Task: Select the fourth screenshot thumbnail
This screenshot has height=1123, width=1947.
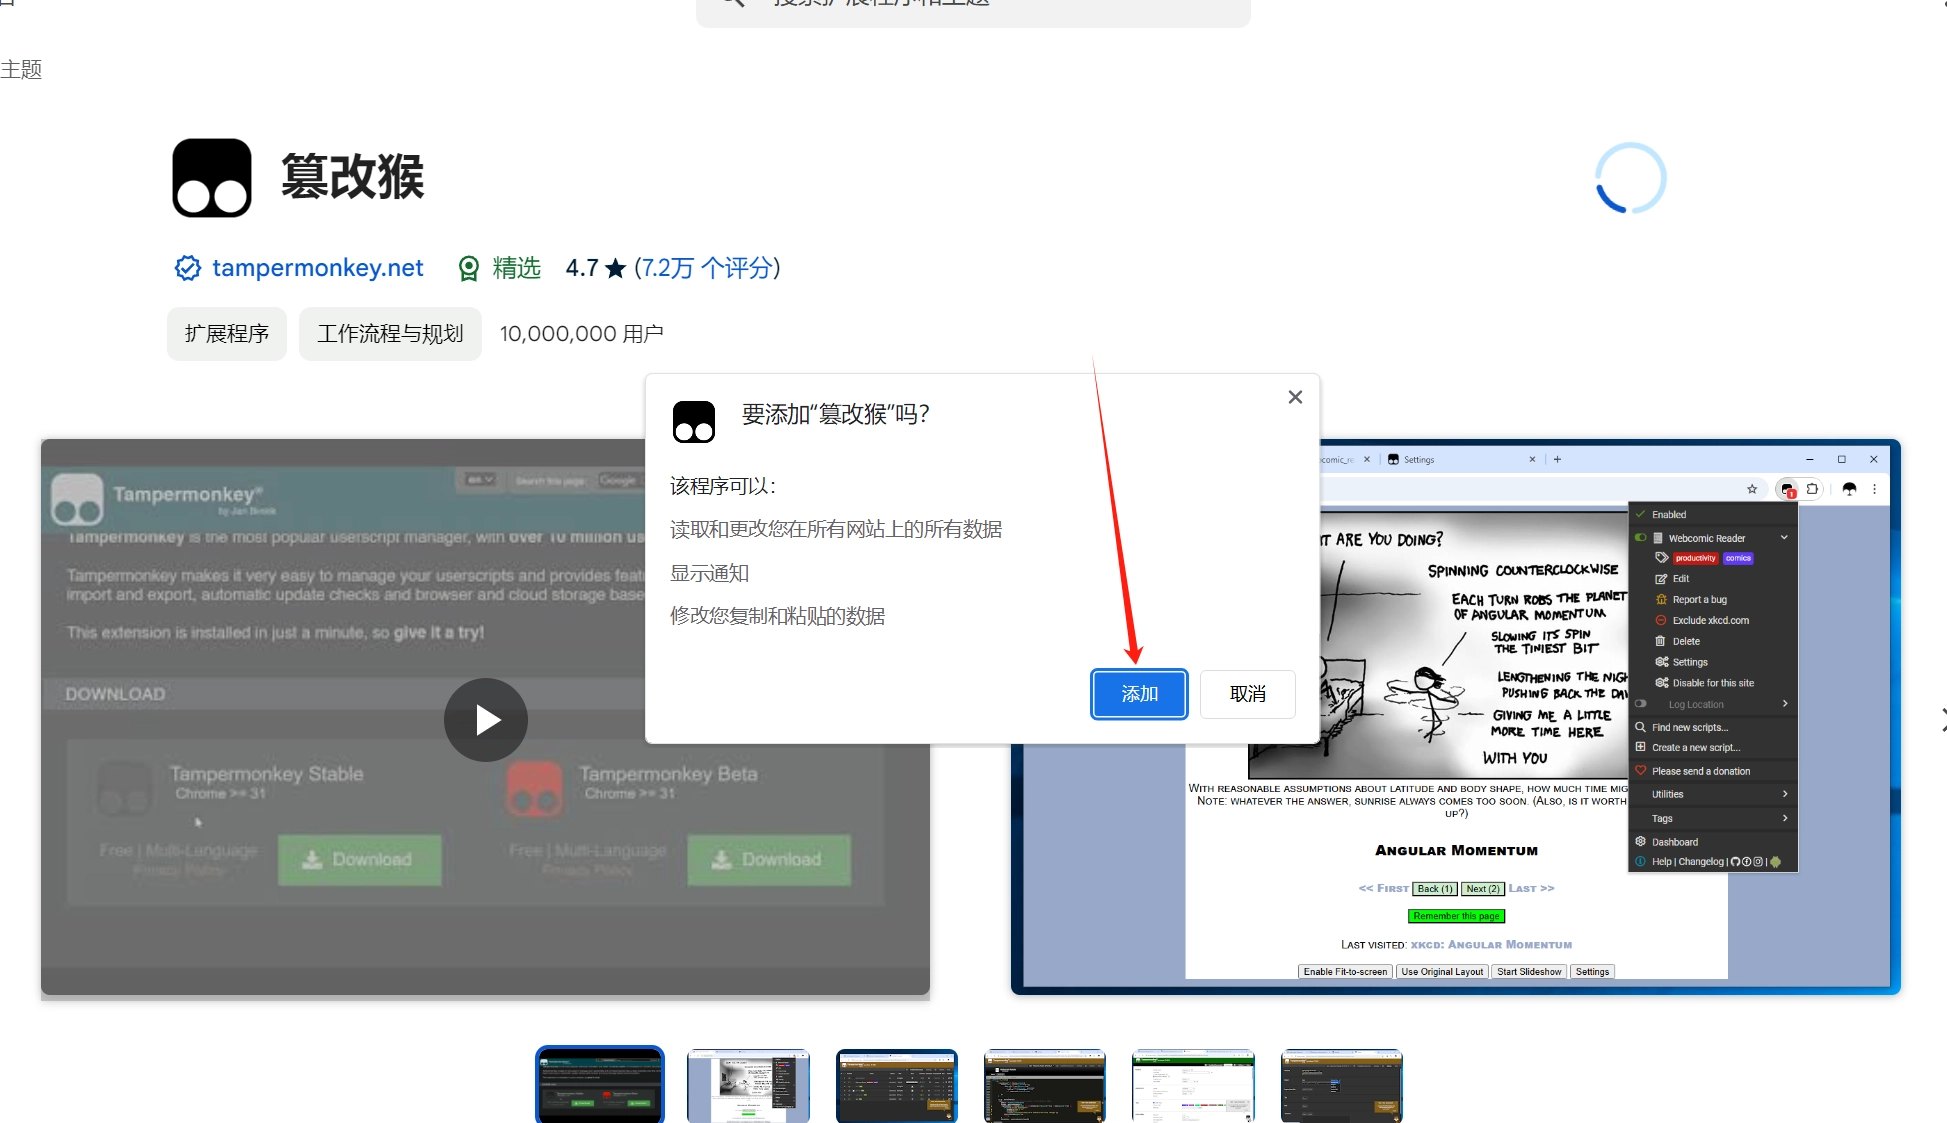Action: (1045, 1086)
